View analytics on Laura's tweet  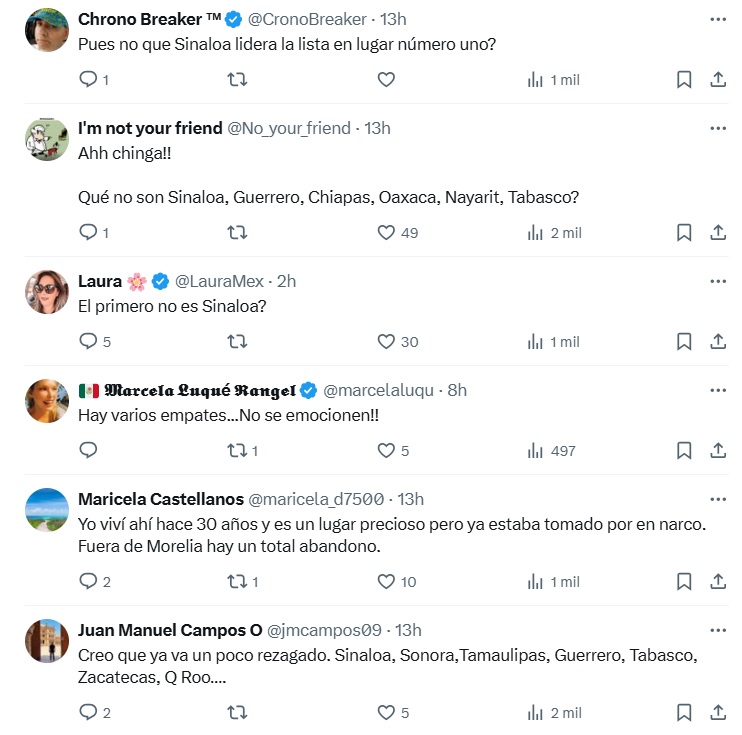click(535, 342)
